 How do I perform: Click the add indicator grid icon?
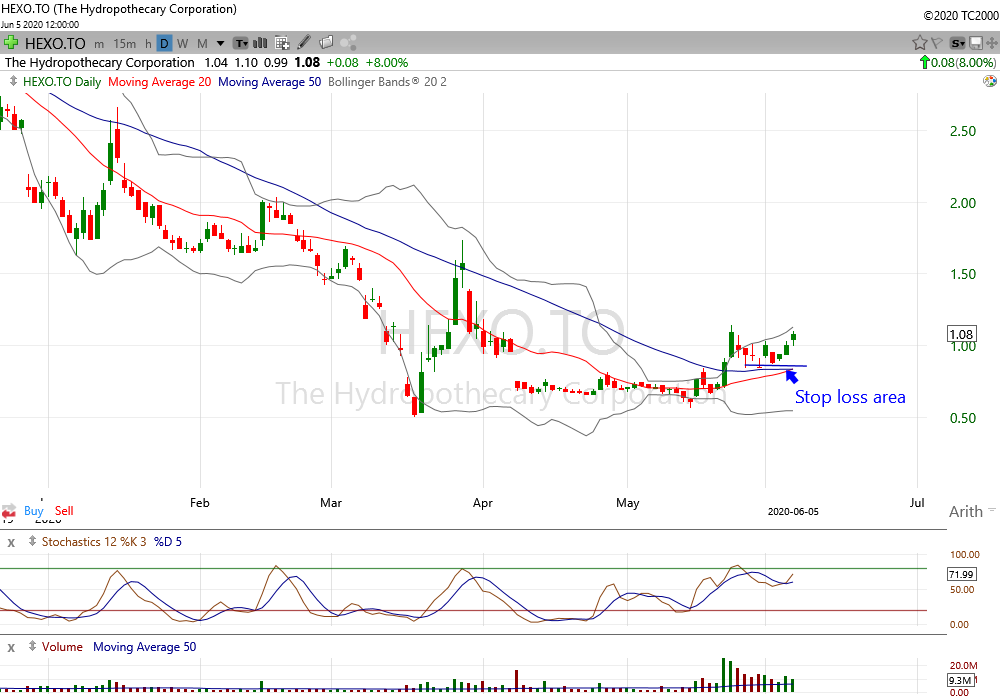tap(282, 43)
